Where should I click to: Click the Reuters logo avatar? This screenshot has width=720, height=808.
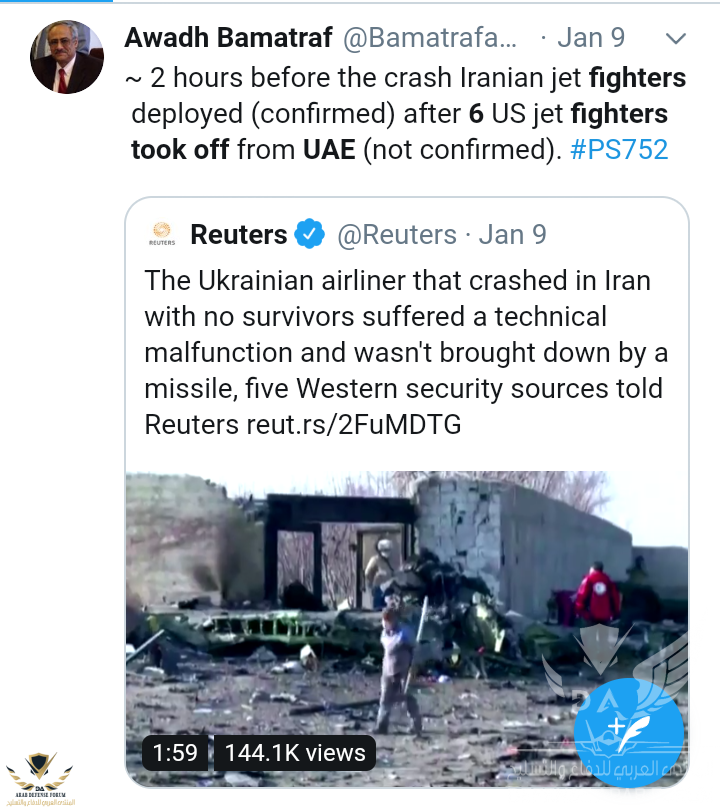coord(161,235)
